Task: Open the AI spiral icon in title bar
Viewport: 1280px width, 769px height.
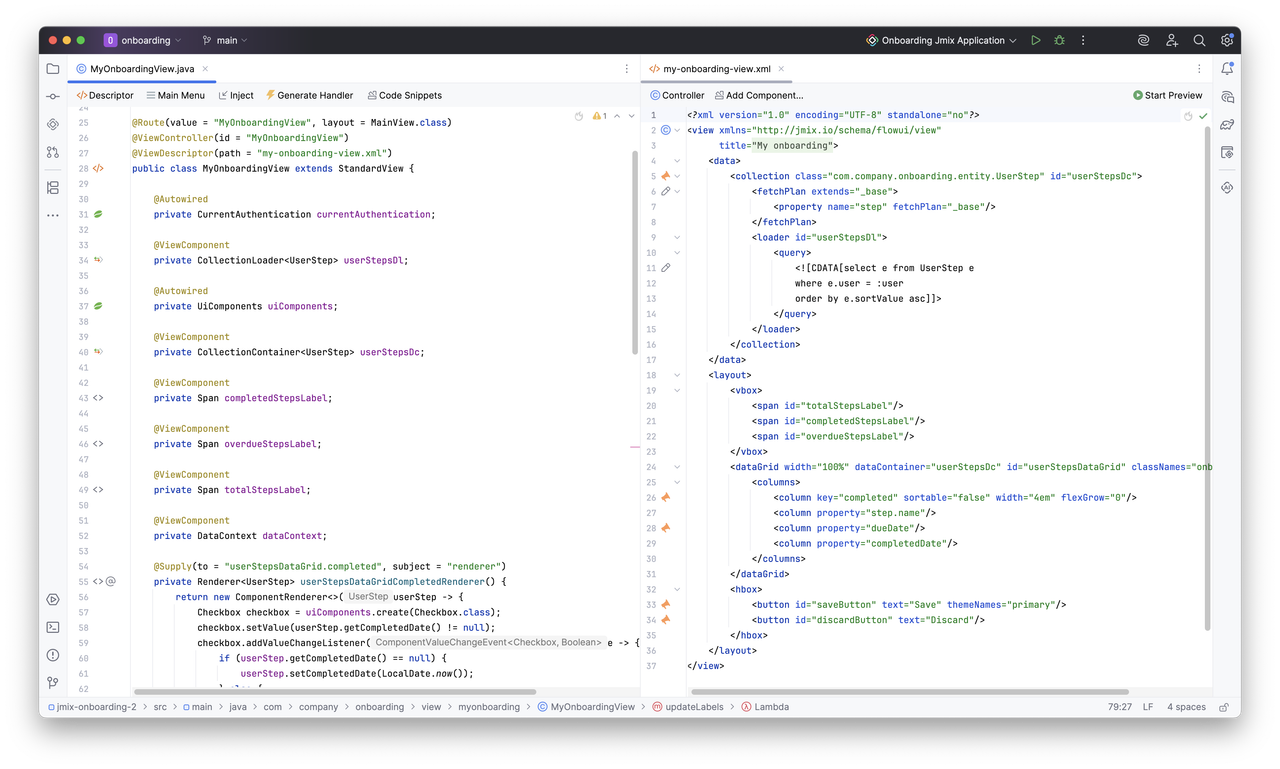Action: click(1143, 40)
